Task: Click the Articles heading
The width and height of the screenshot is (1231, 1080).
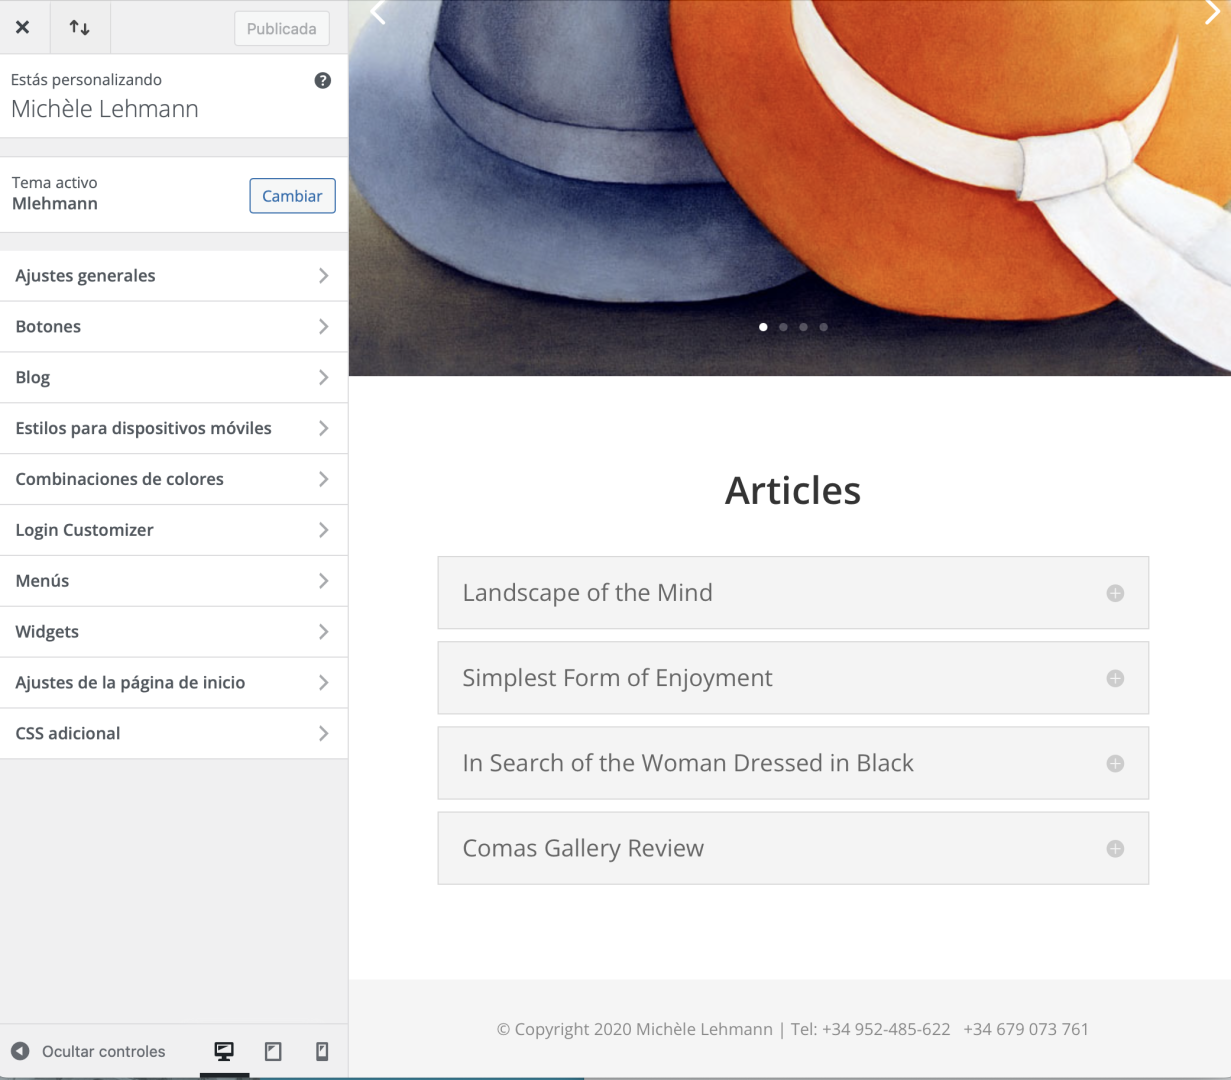Action: (x=793, y=491)
